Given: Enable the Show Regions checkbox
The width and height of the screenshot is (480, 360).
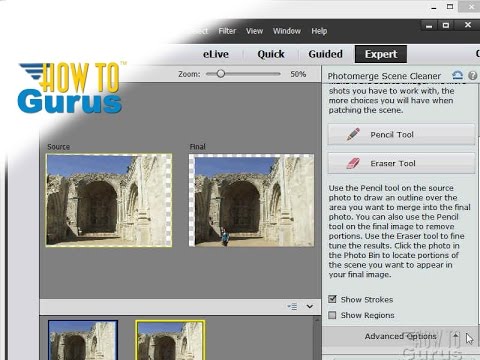Looking at the screenshot, I should point(332,315).
